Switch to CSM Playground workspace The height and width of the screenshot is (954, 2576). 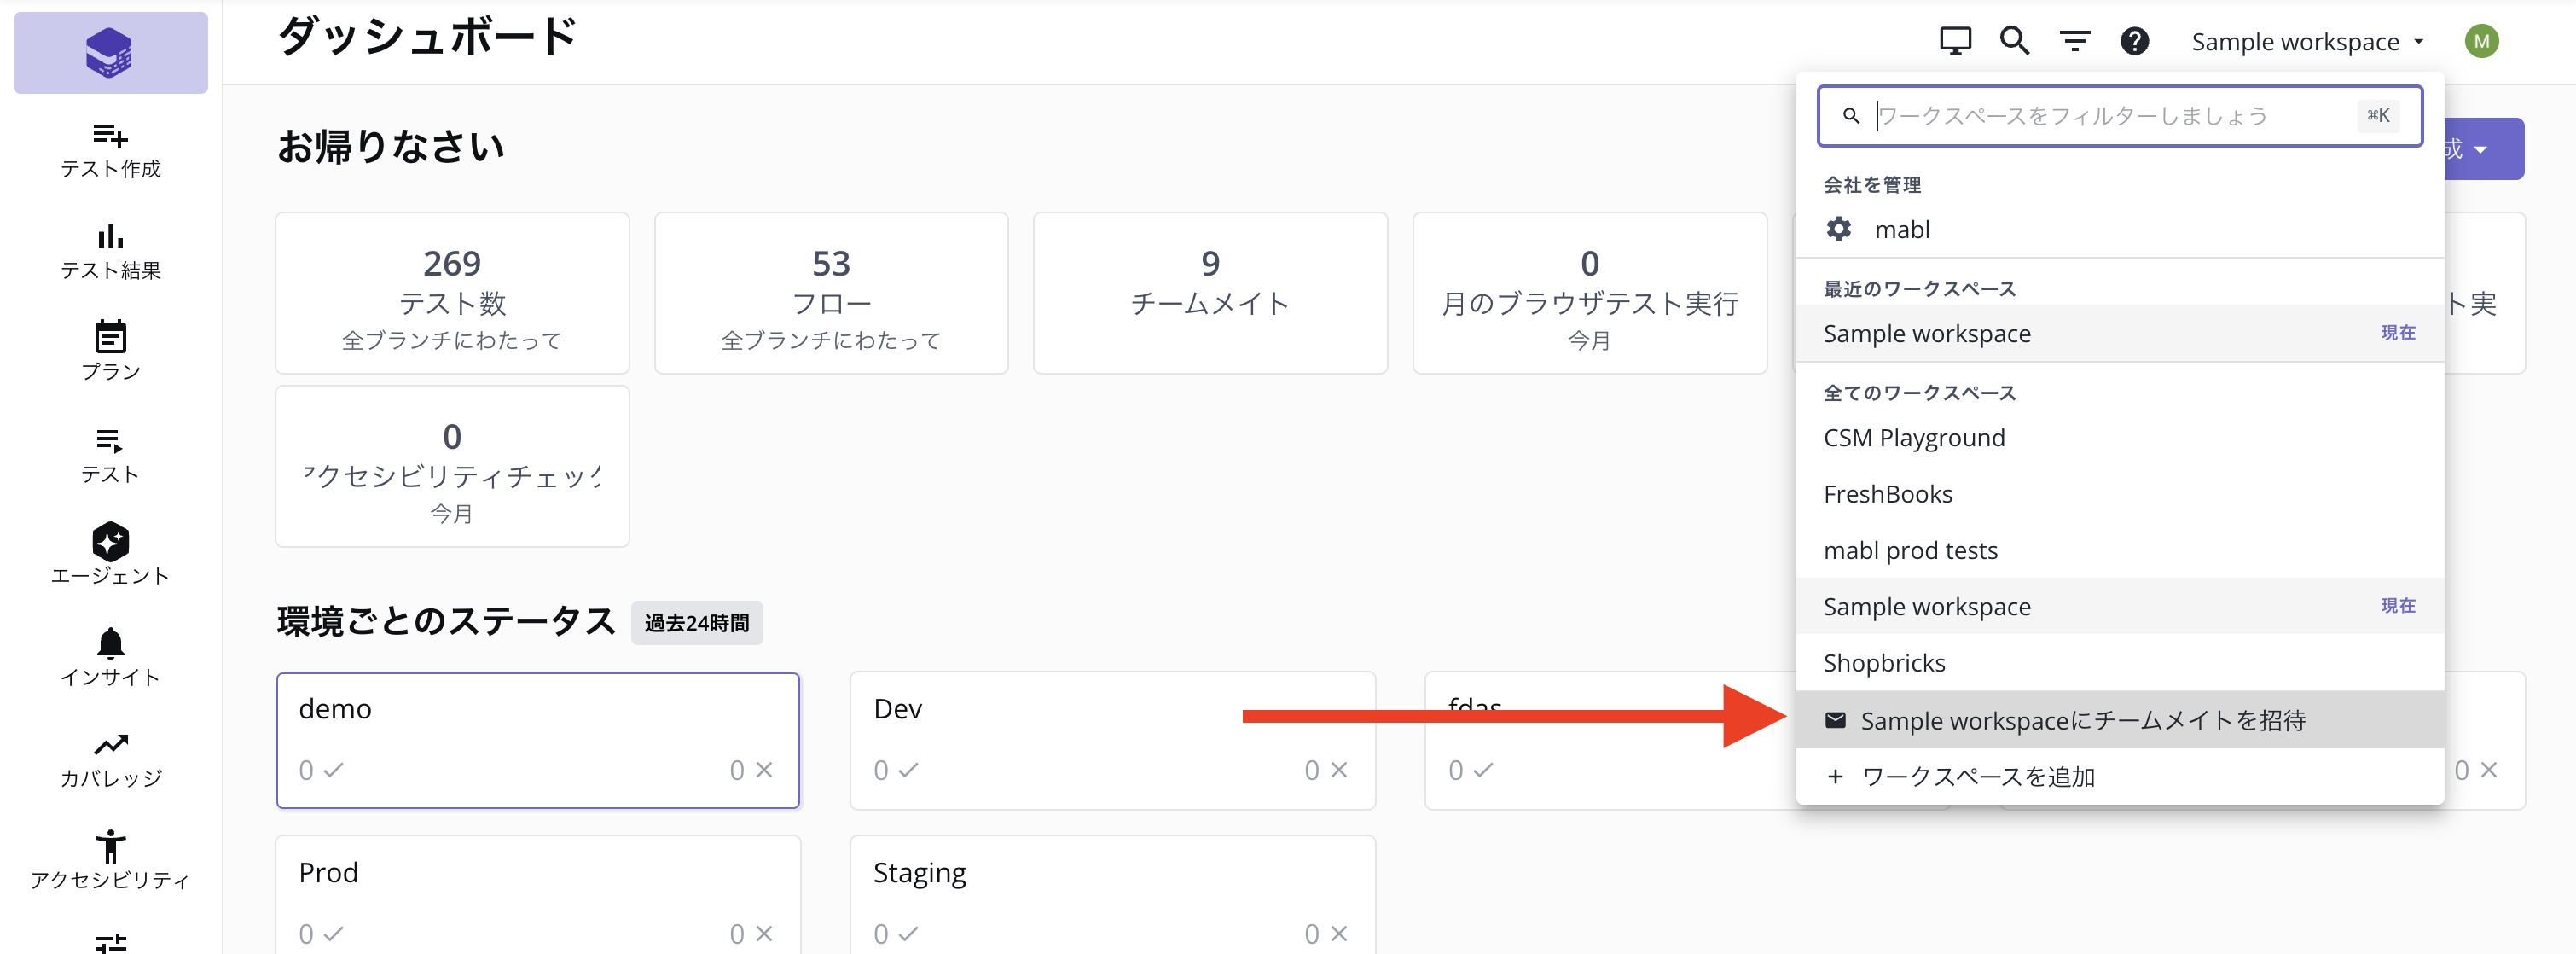[2119, 438]
